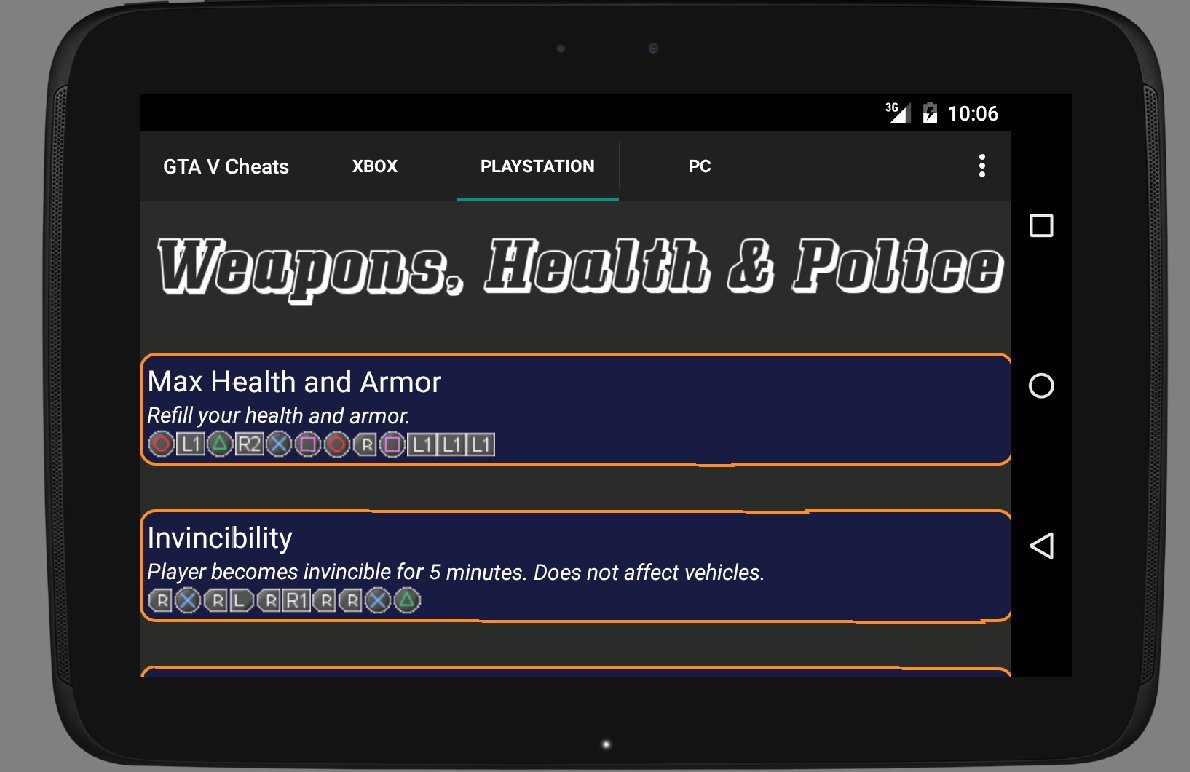Switch to the XBOX tab
Image resolution: width=1190 pixels, height=772 pixels.
[375, 166]
